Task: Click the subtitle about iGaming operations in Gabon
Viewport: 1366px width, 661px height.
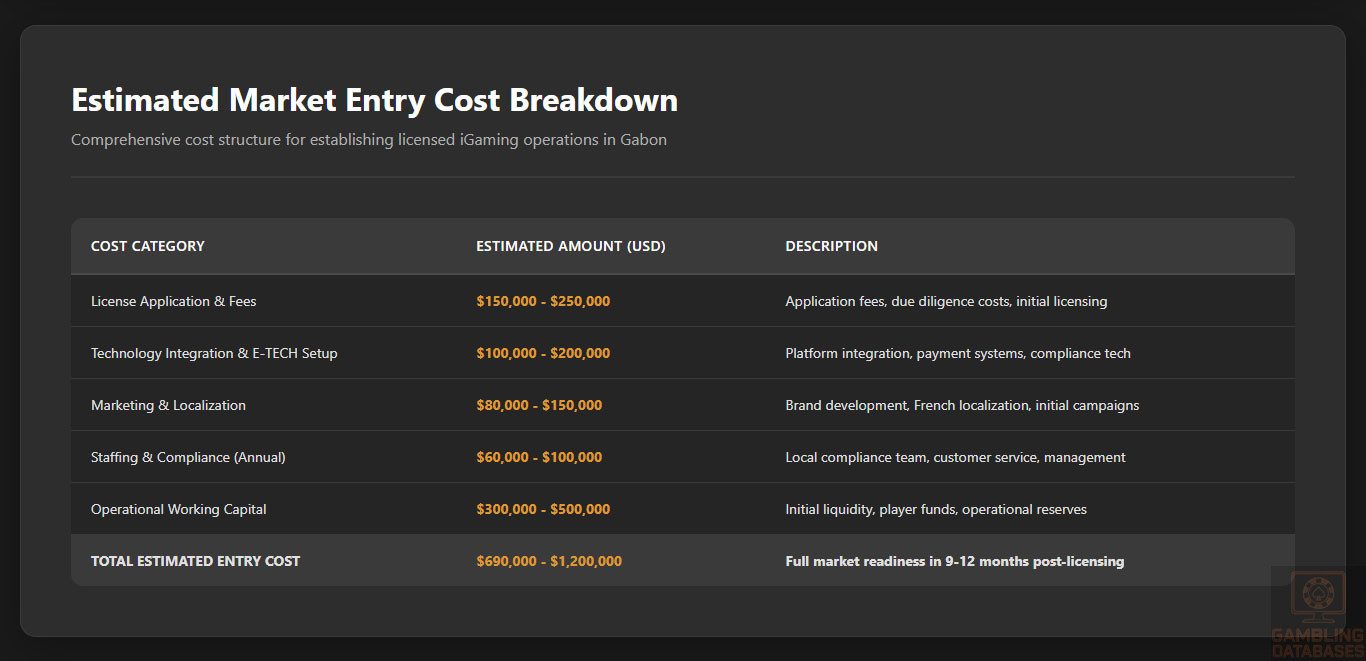Action: point(368,140)
